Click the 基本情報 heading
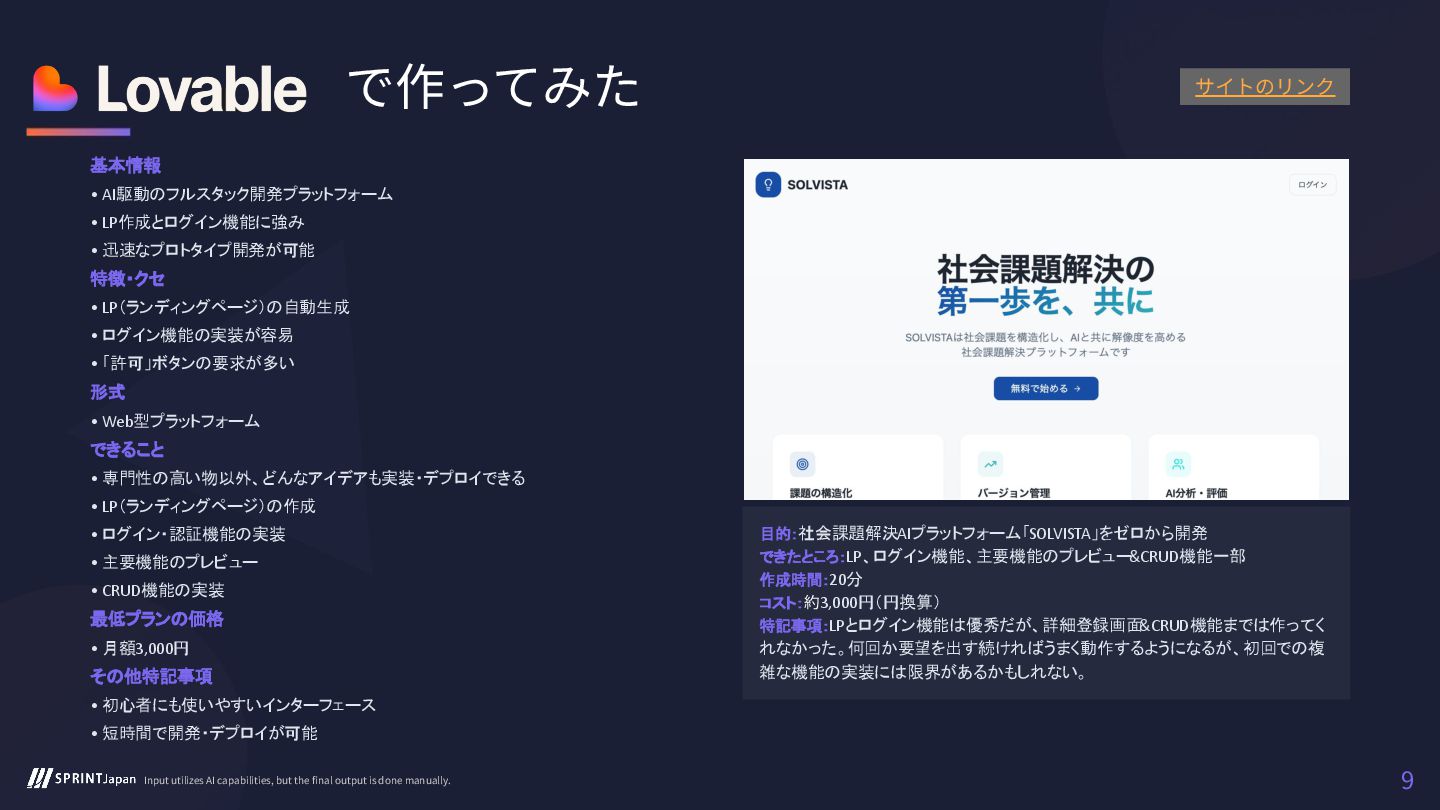 (125, 165)
